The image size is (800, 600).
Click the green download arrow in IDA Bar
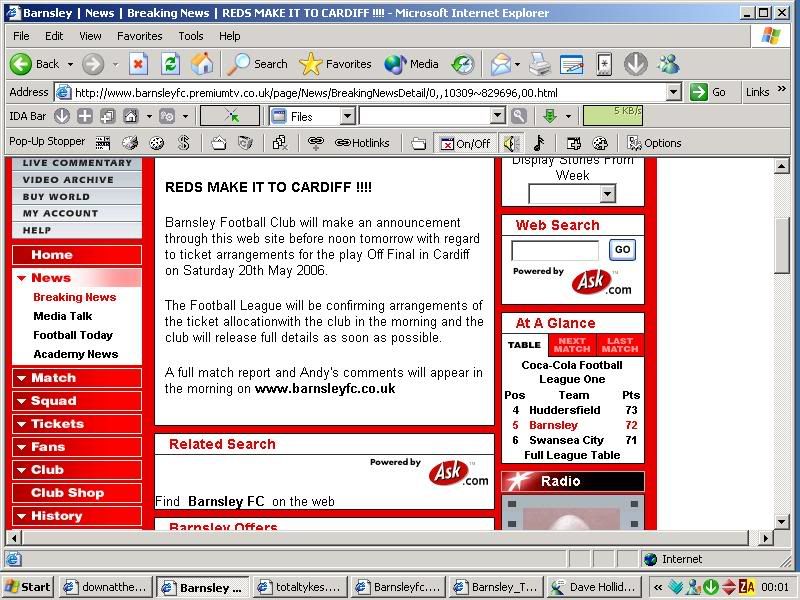(549, 116)
